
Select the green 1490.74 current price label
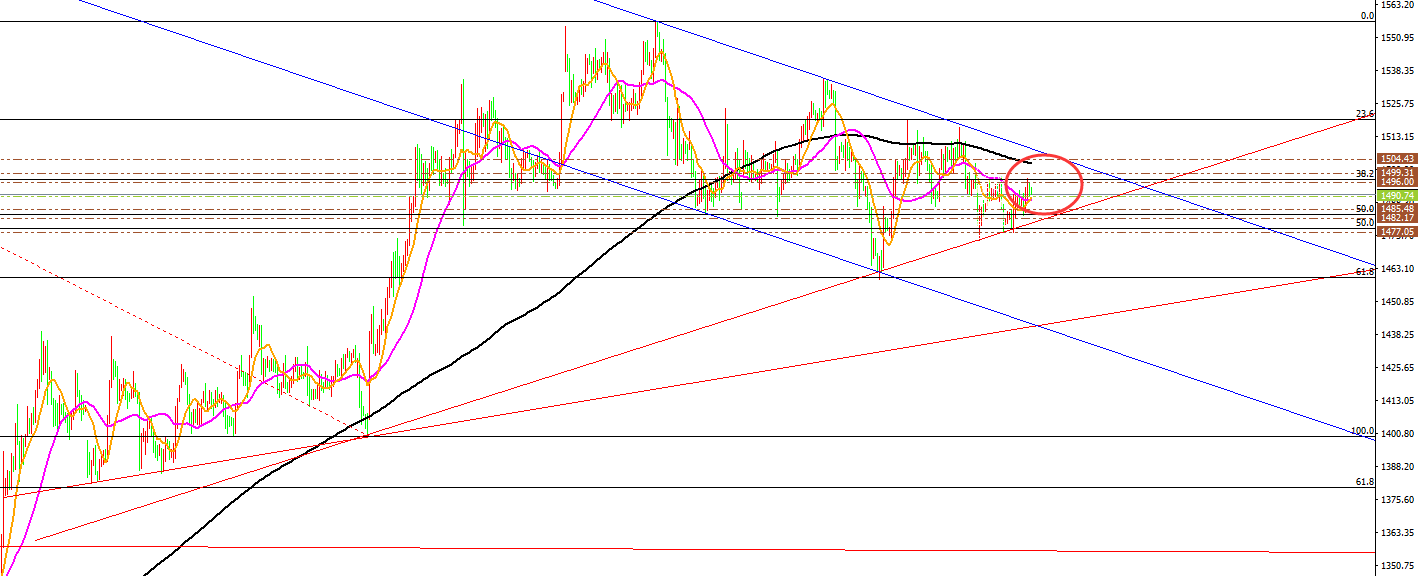point(1396,196)
